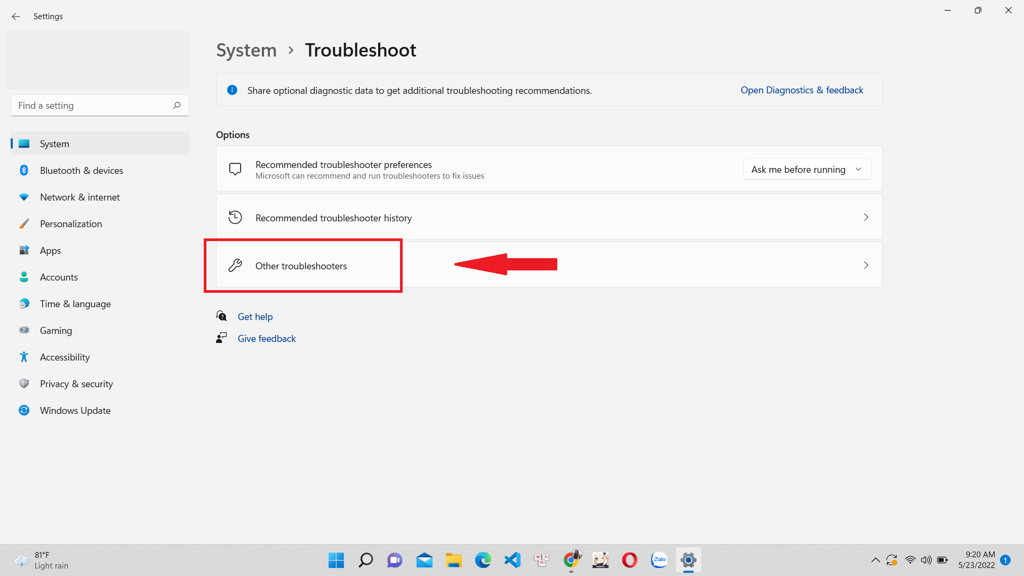Open Teams Chat from the taskbar
This screenshot has height=576, width=1024.
point(395,560)
